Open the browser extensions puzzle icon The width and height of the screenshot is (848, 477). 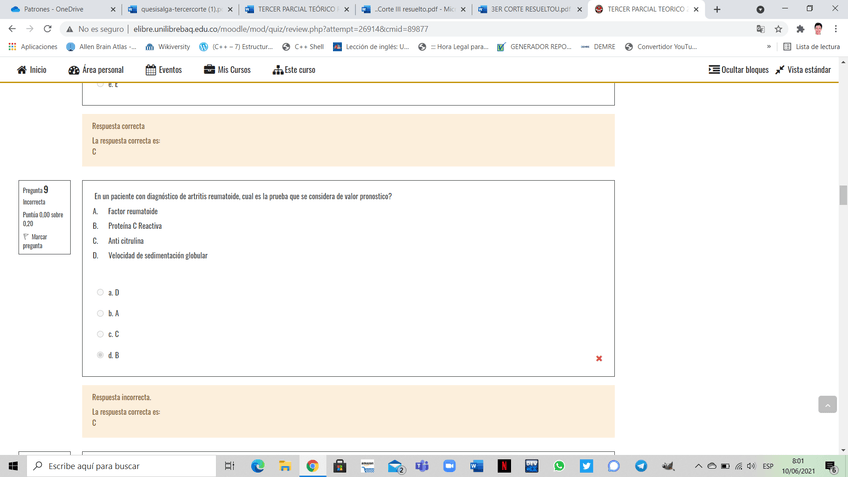(x=800, y=29)
